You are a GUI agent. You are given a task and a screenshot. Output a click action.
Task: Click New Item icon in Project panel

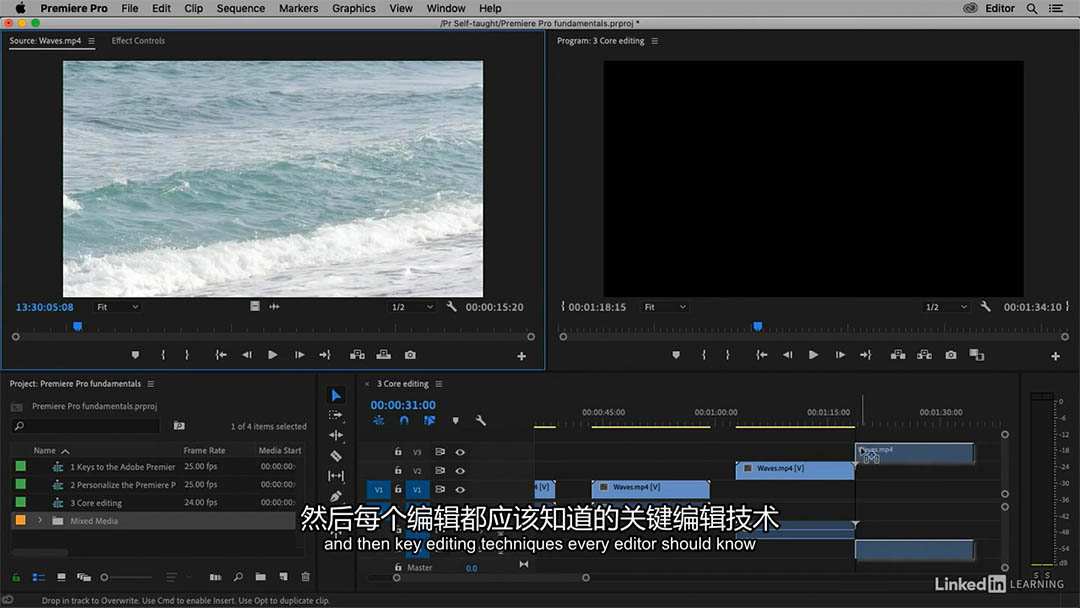coord(283,577)
